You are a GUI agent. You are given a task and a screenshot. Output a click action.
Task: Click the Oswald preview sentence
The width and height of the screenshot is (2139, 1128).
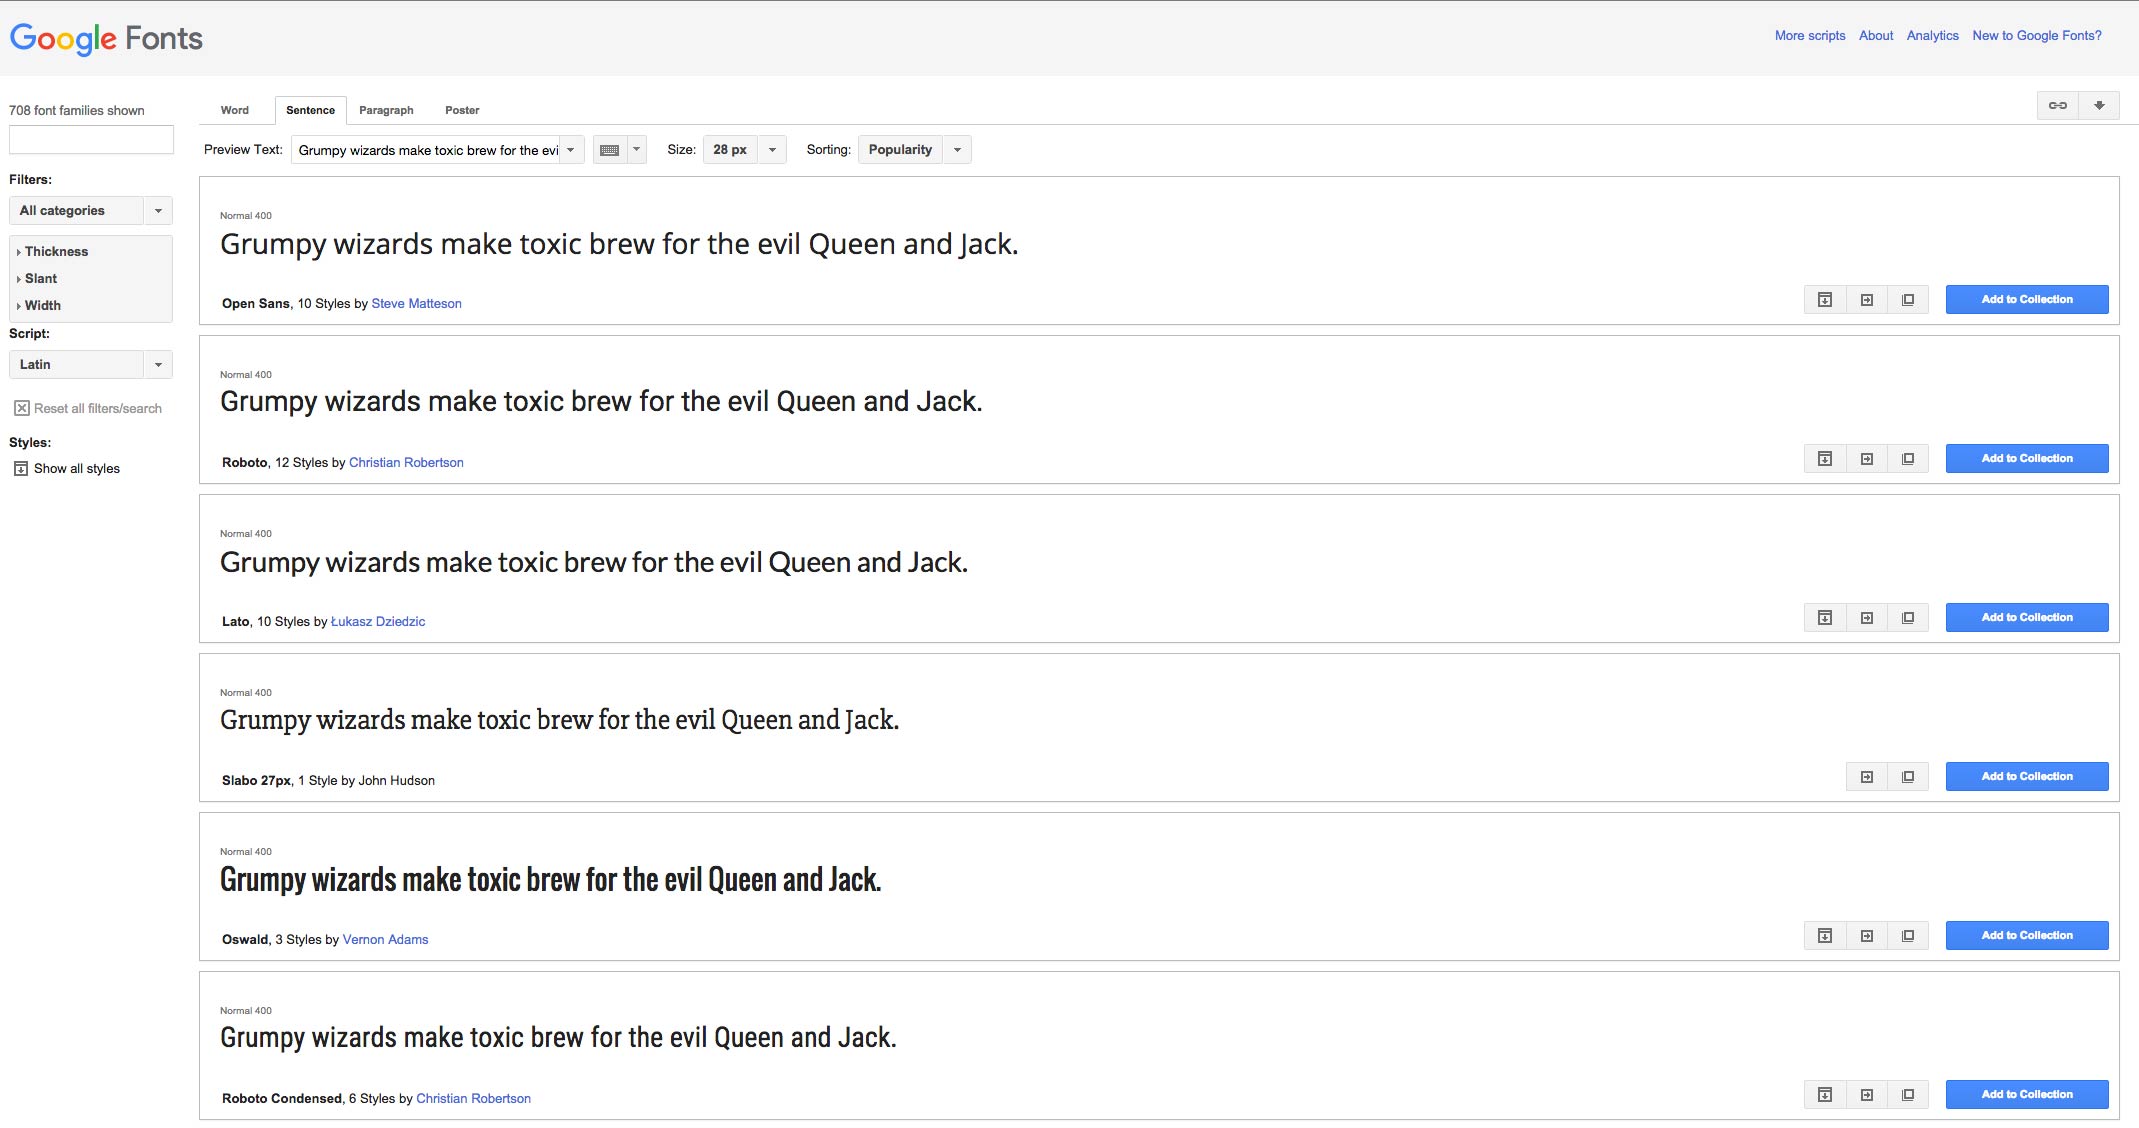coord(551,880)
